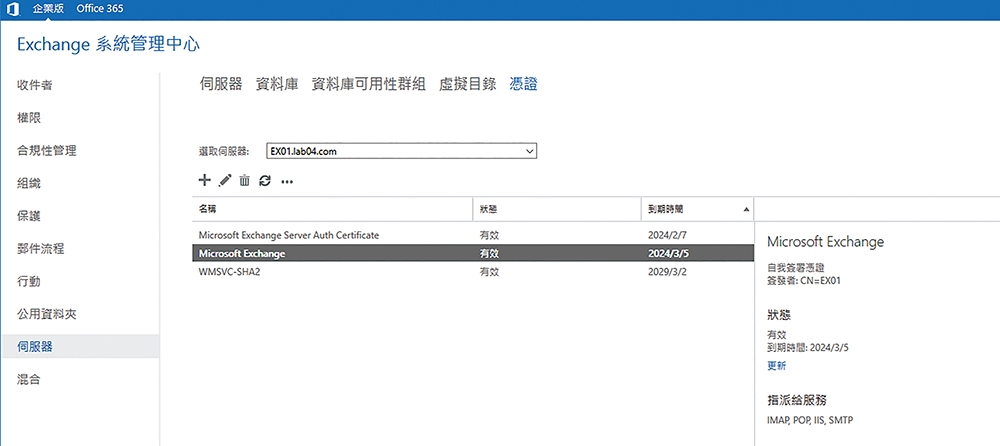Click expiry date 2024/2/7 cell
1000x446 pixels.
coord(666,235)
